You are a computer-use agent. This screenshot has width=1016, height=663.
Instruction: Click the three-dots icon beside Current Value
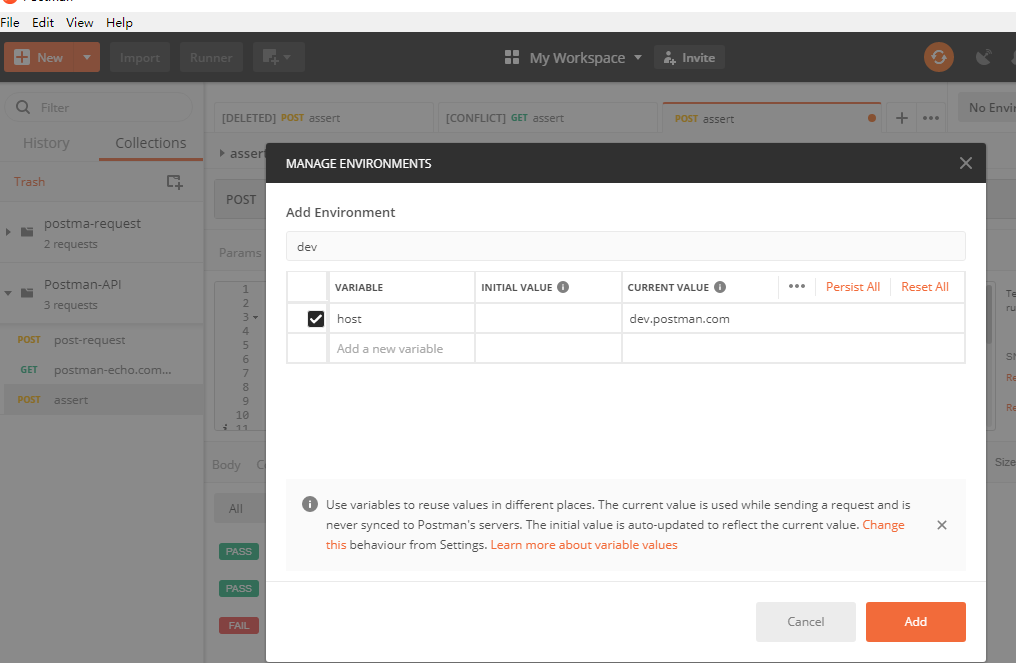[x=796, y=286]
